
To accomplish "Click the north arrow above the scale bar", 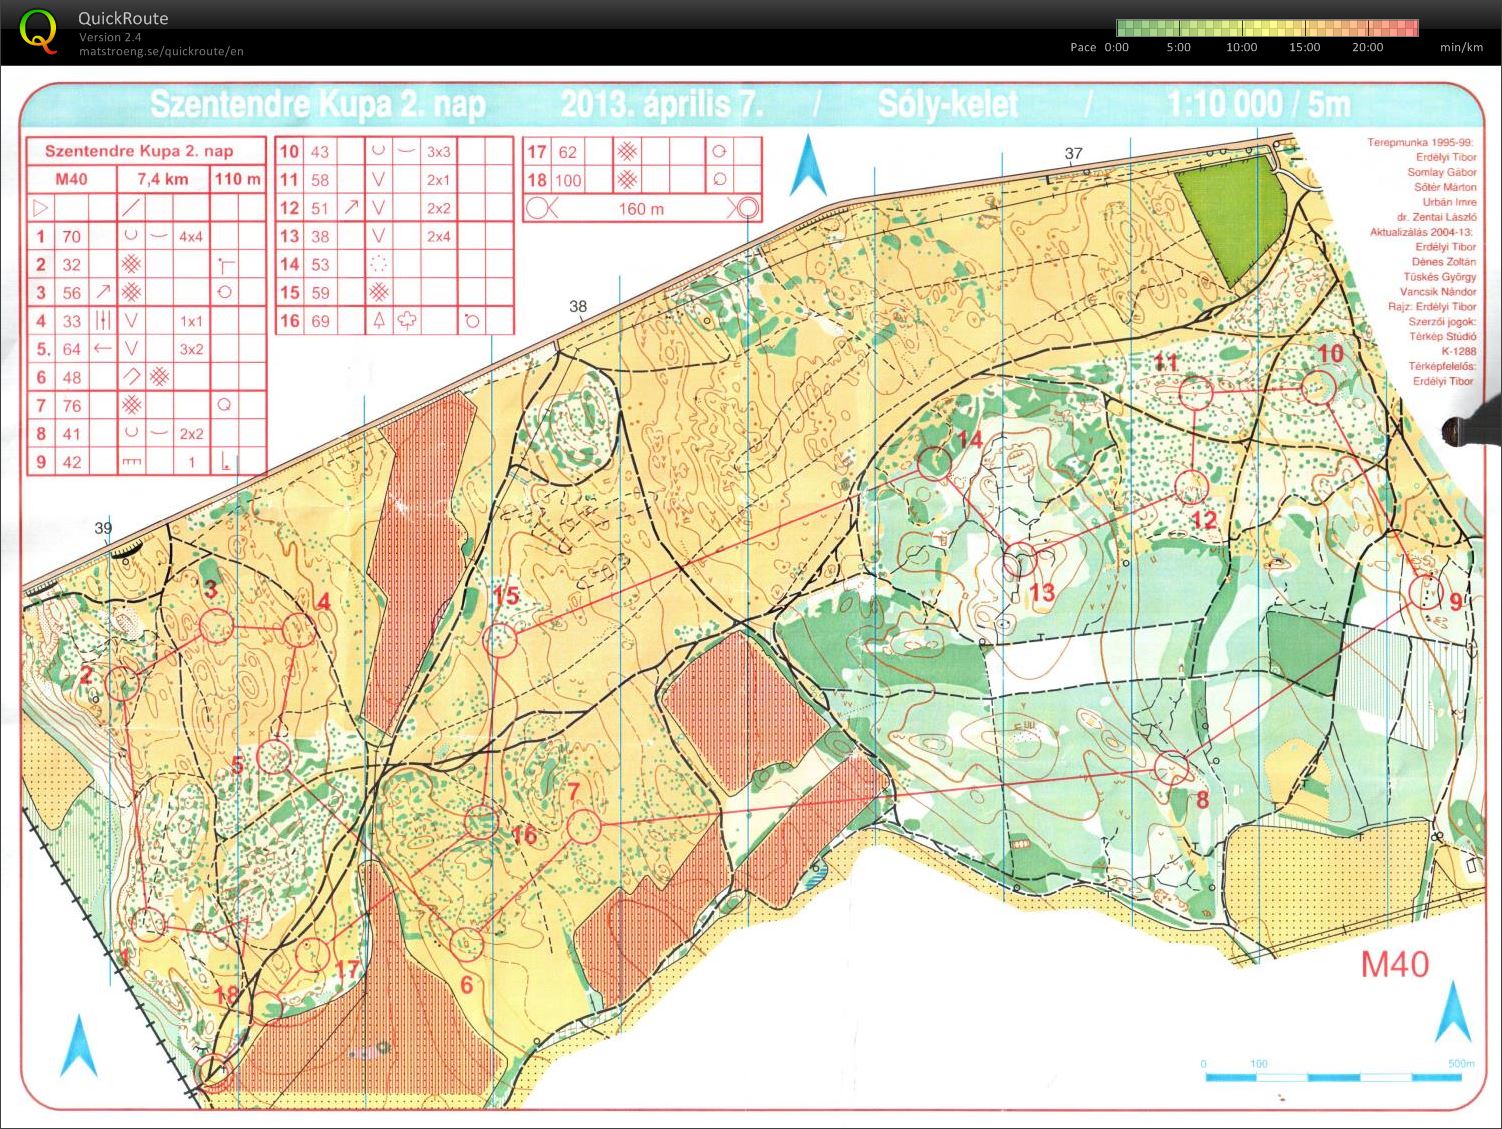I will pos(1454,1011).
